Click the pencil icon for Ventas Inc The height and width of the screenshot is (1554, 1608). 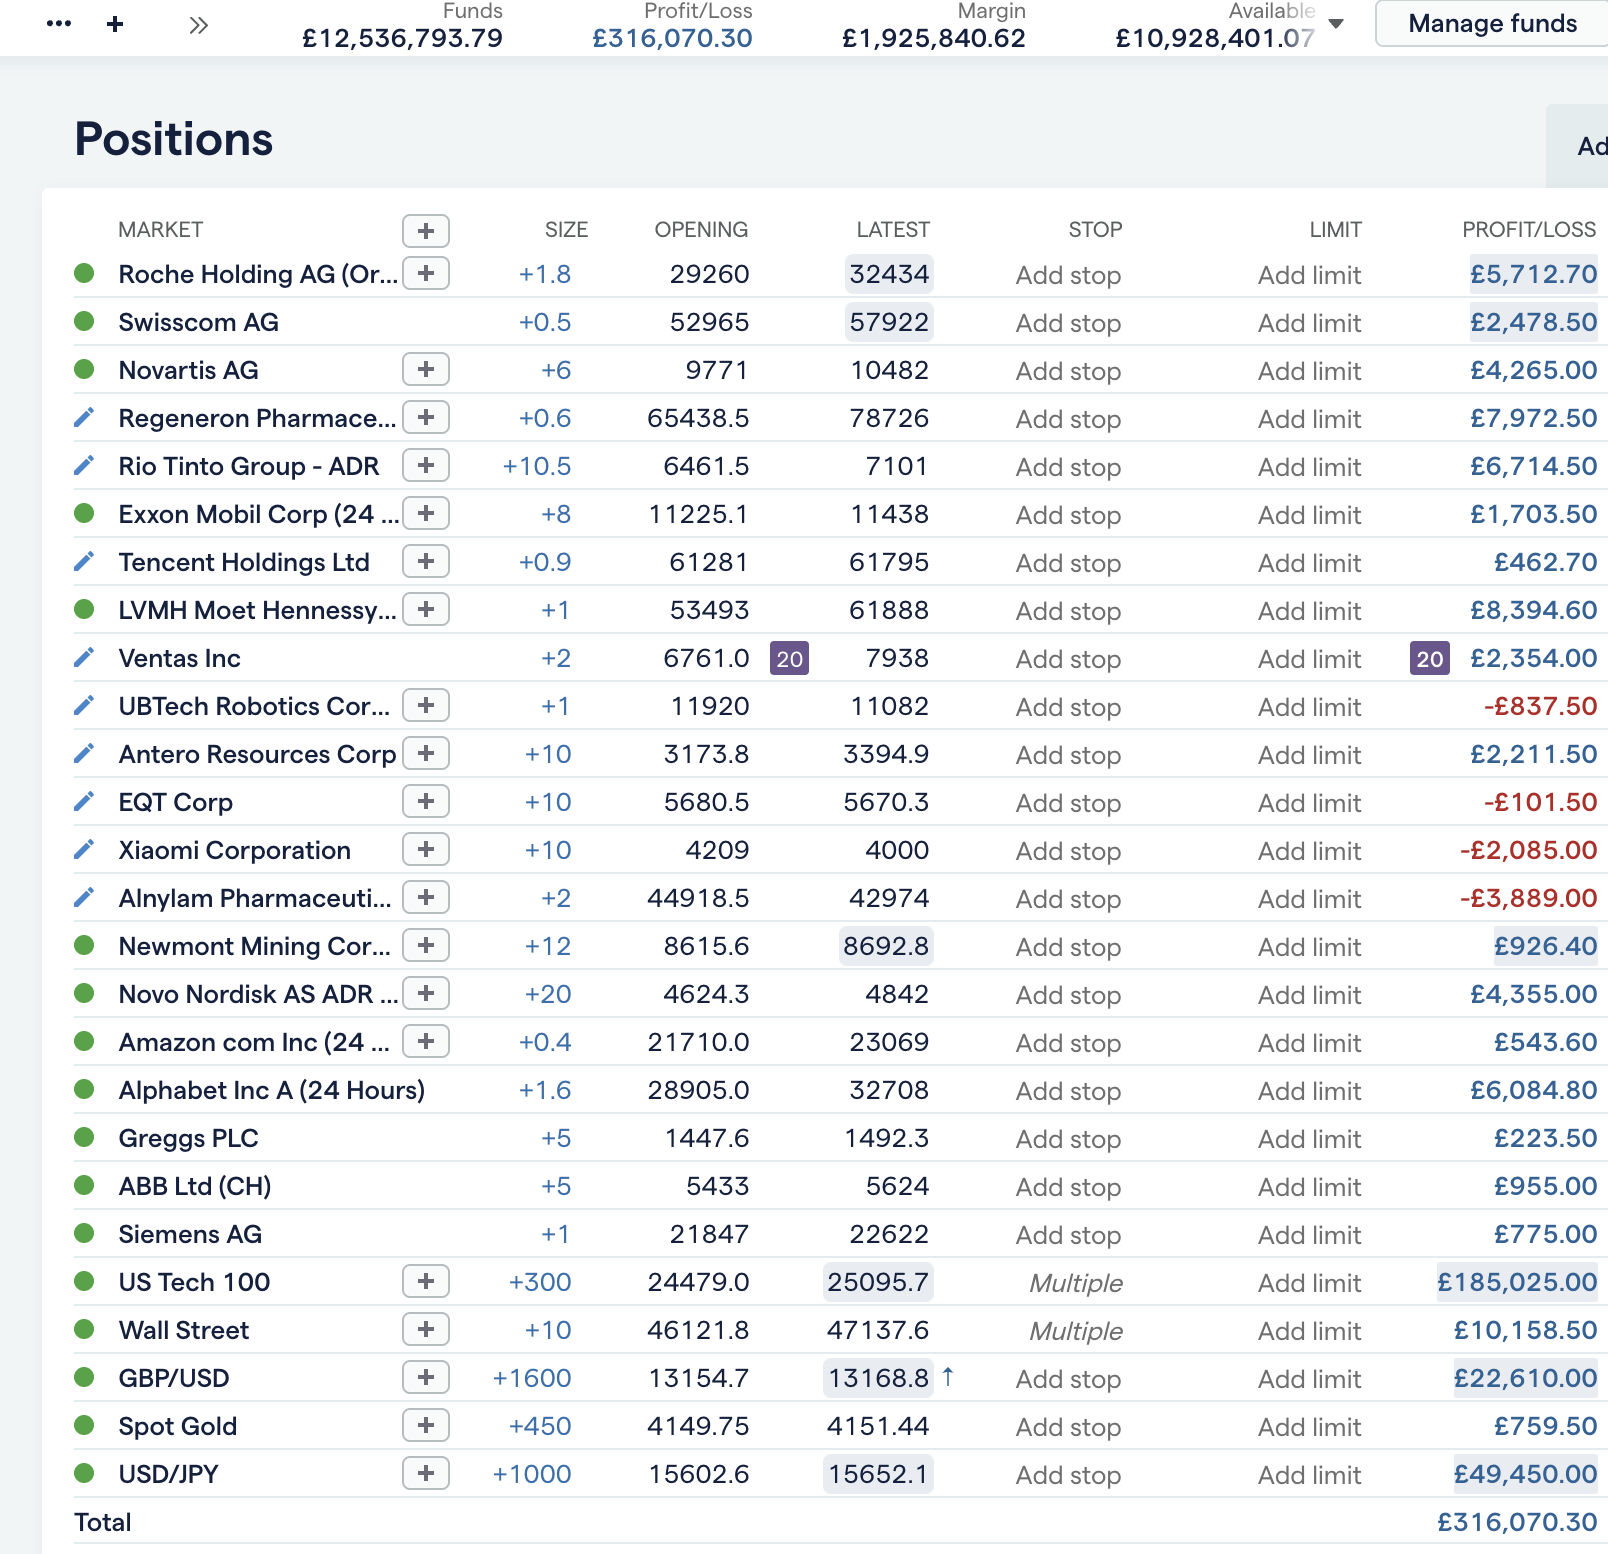pyautogui.click(x=84, y=657)
